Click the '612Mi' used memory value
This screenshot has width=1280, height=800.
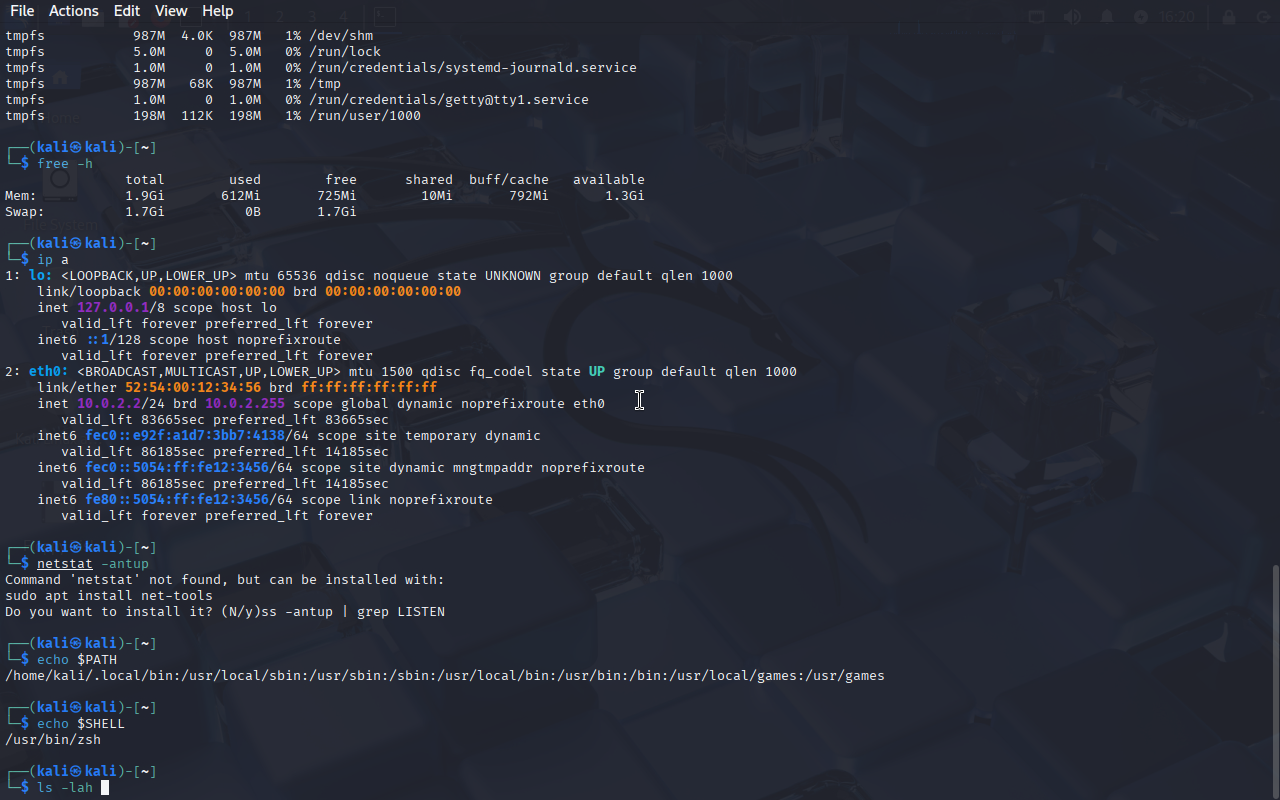tap(241, 196)
